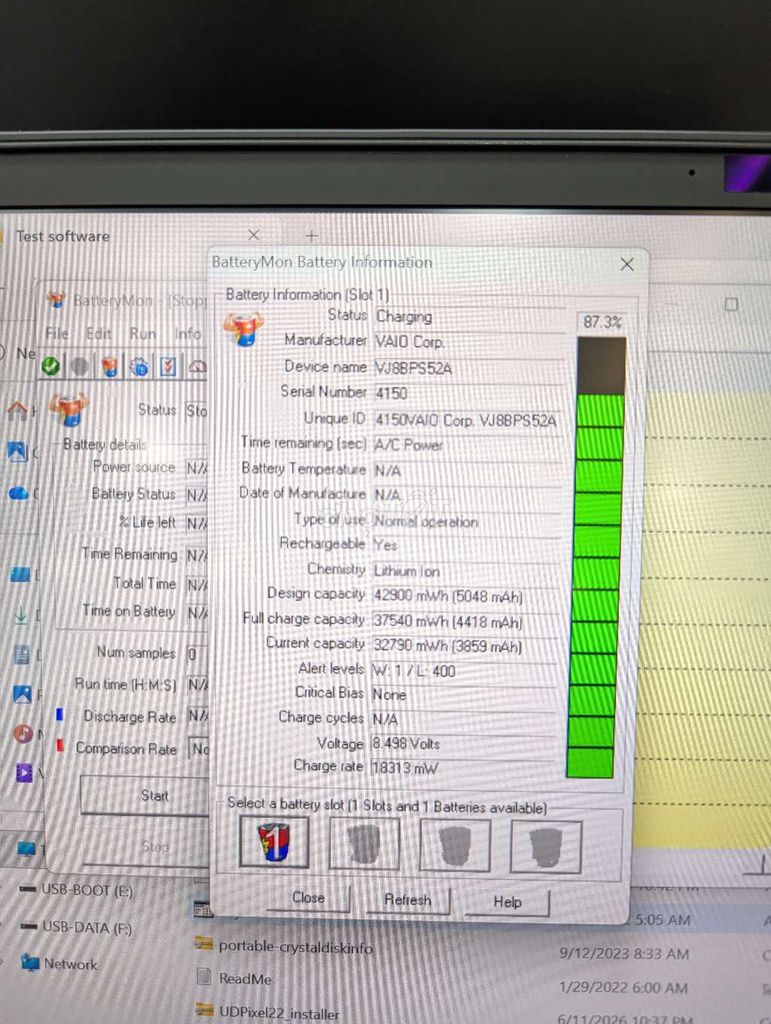Maximize the Explorer window behind the dialog
771x1024 pixels.
point(731,304)
